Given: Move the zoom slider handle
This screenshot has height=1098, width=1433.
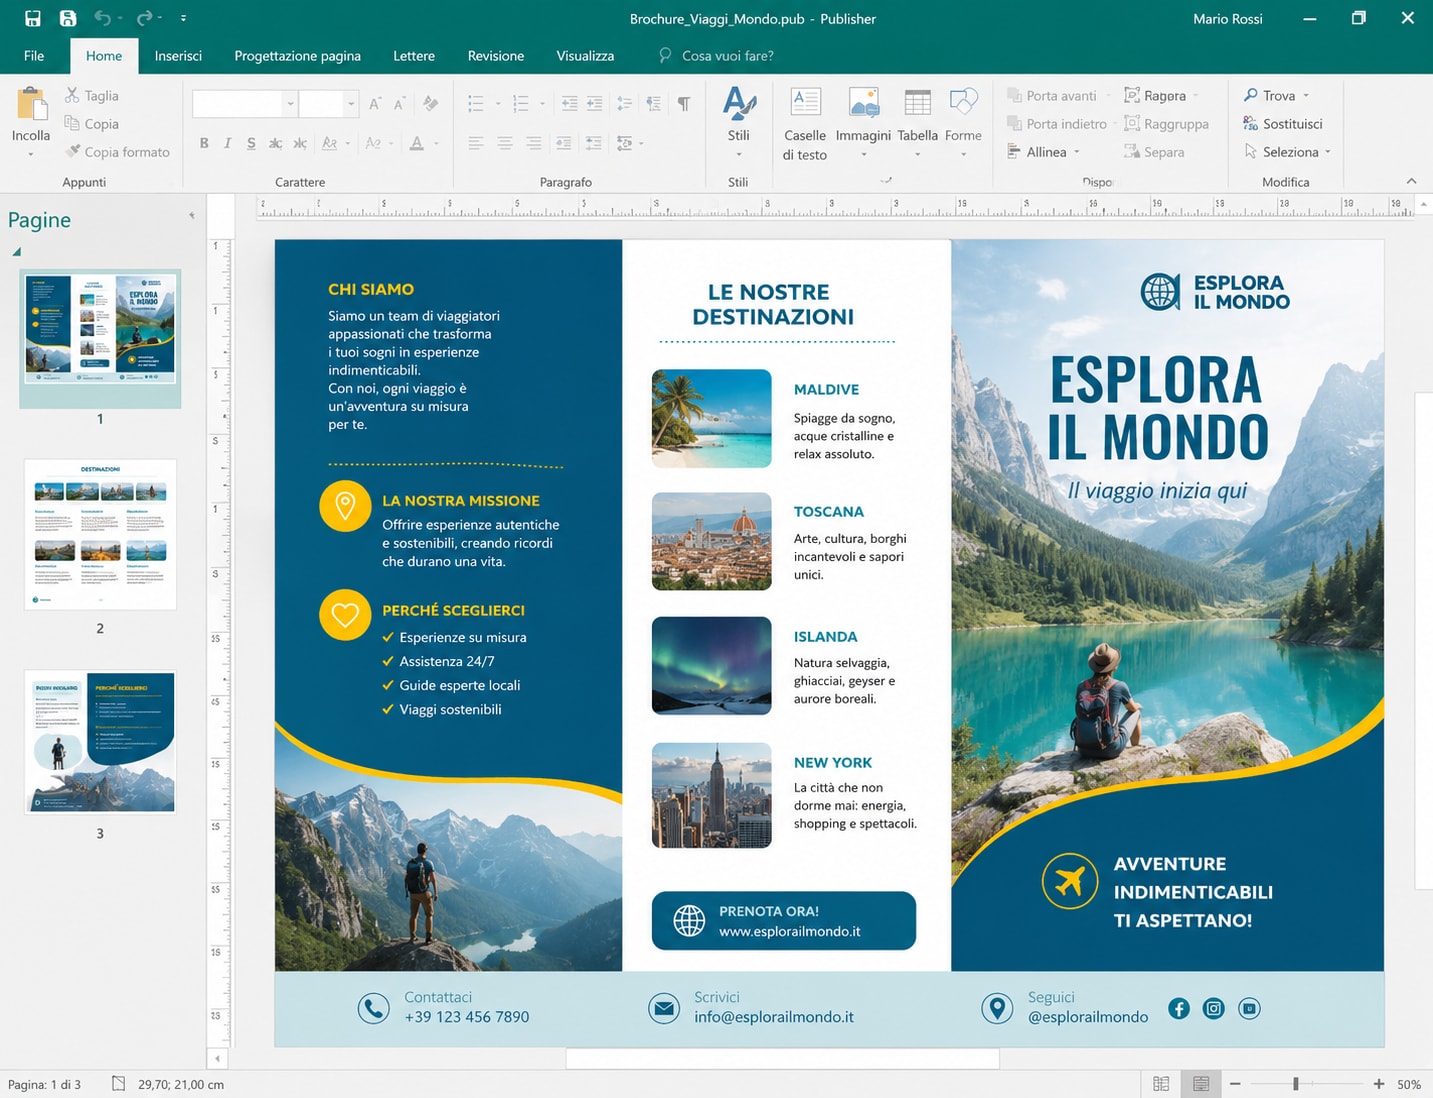Looking at the screenshot, I should [x=1296, y=1084].
